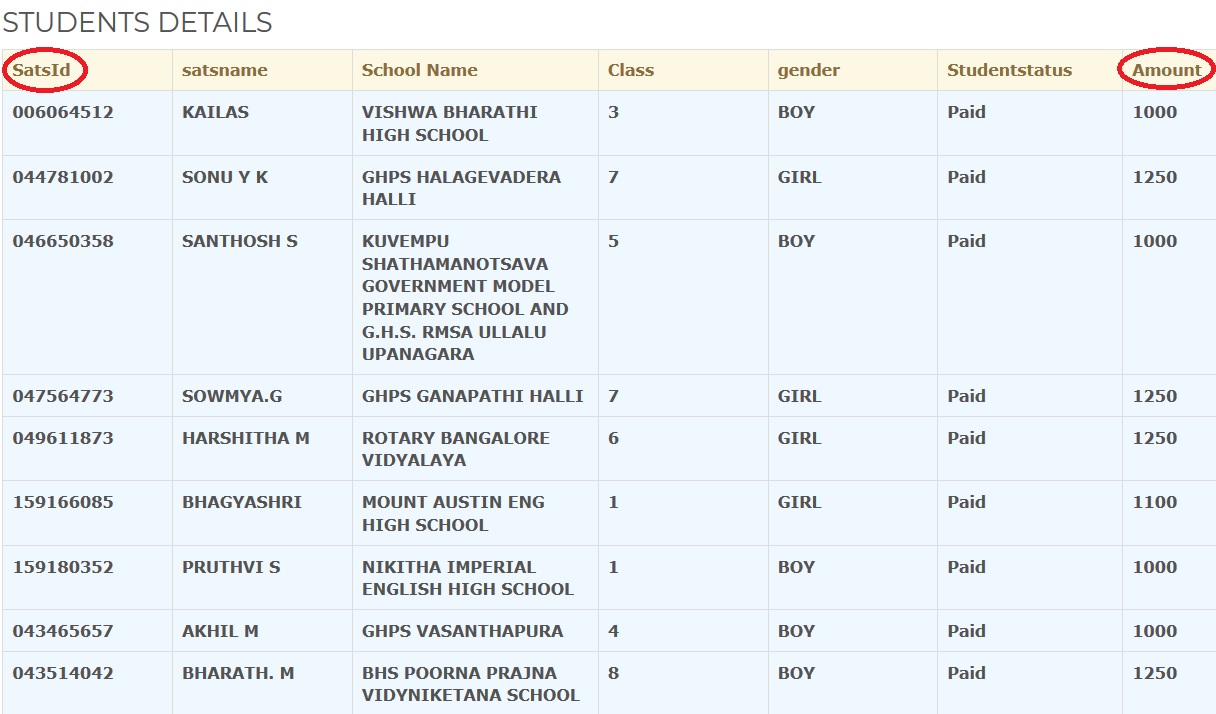Click the School Name column header
This screenshot has height=714, width=1216.
tap(420, 70)
